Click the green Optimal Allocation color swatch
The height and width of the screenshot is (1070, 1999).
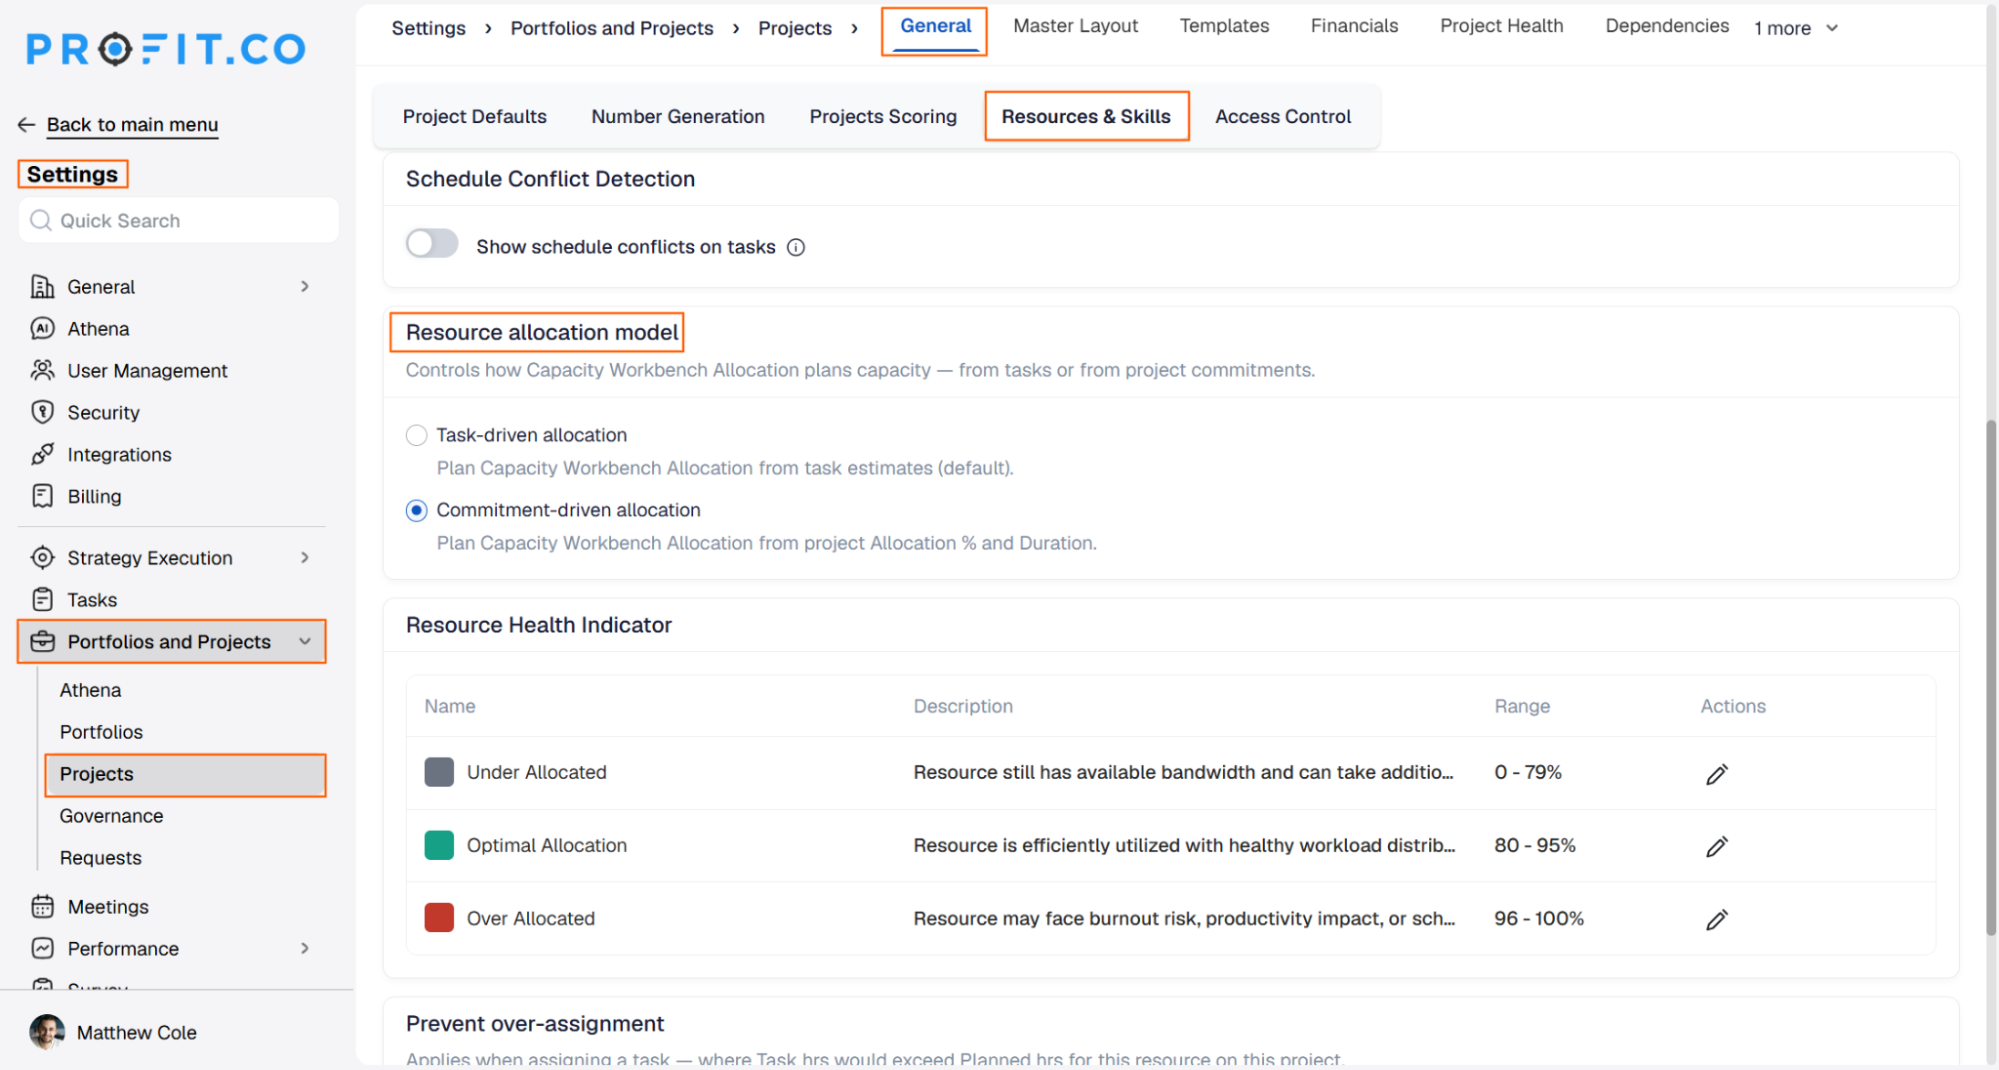pos(439,845)
